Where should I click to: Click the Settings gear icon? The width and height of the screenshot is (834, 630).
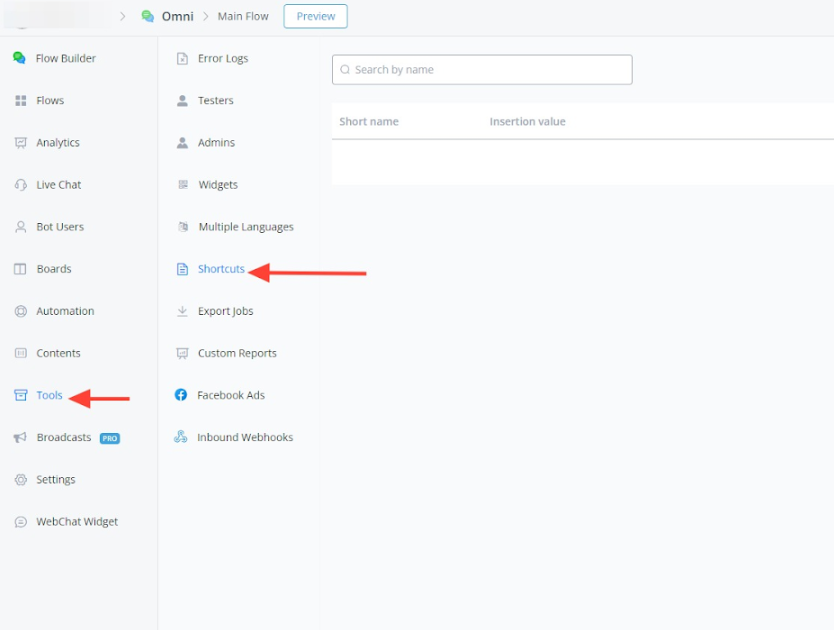[20, 480]
